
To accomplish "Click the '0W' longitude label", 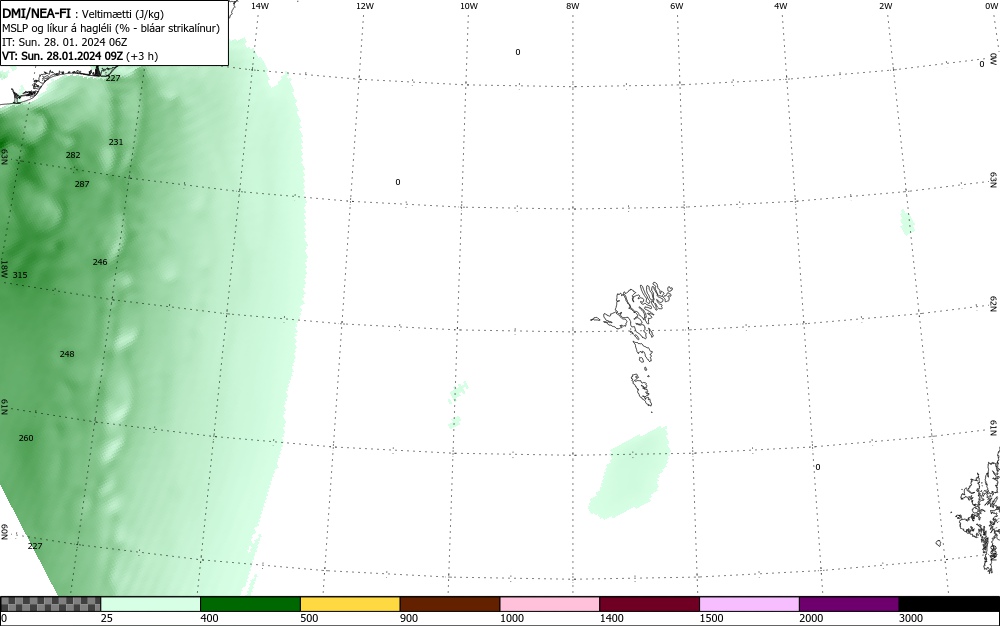I will click(x=990, y=6).
